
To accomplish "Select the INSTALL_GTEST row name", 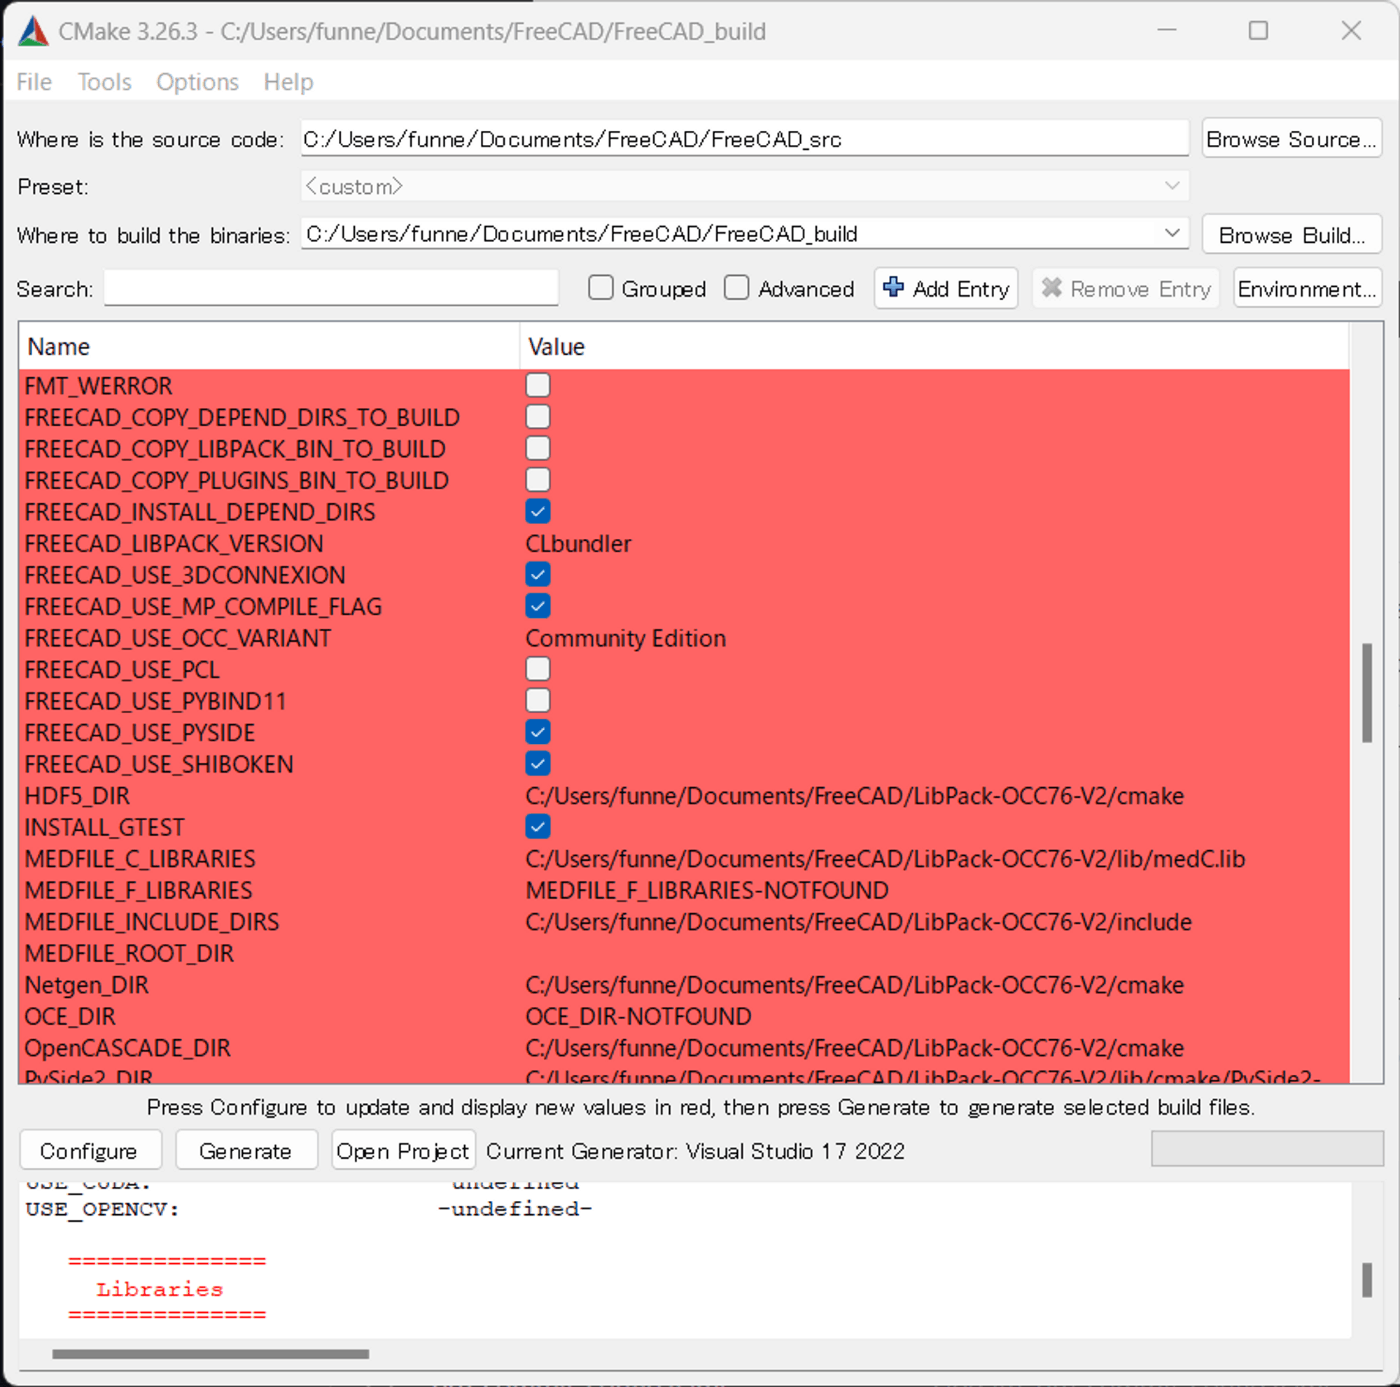I will click(x=105, y=827).
